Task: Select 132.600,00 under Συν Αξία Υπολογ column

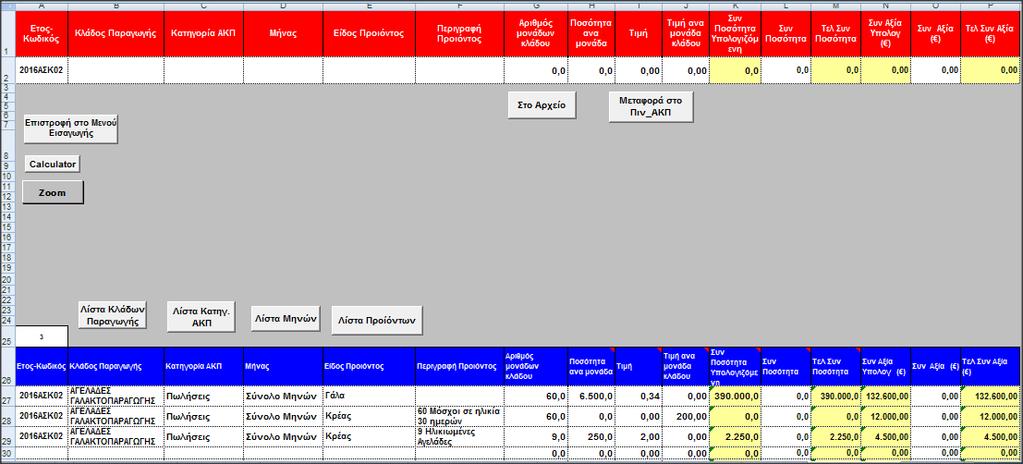Action: [885, 395]
